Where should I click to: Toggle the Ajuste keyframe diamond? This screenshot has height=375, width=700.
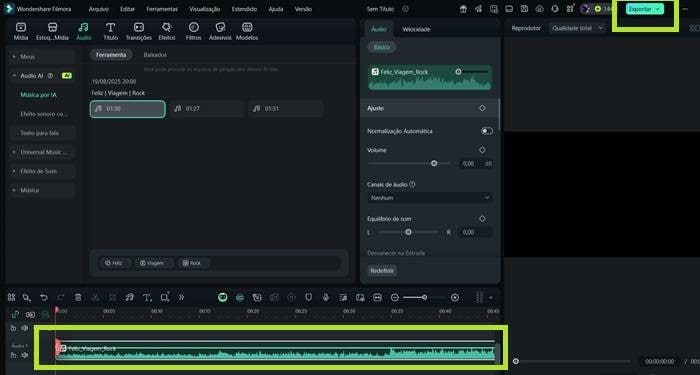482,108
